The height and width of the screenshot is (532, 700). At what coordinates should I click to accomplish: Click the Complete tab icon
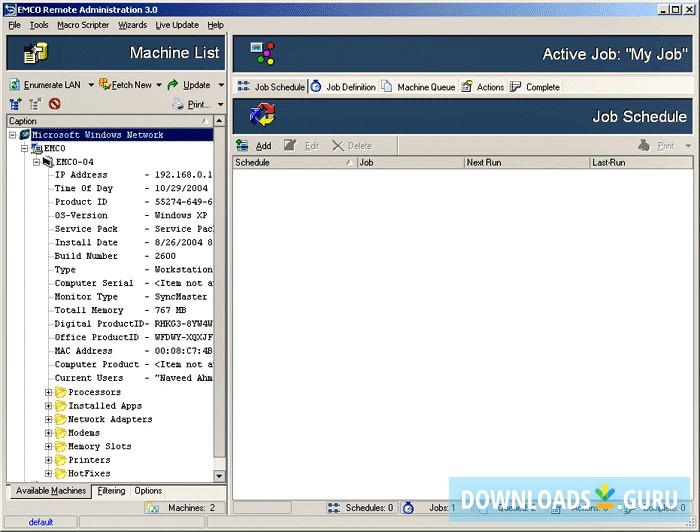pos(515,86)
